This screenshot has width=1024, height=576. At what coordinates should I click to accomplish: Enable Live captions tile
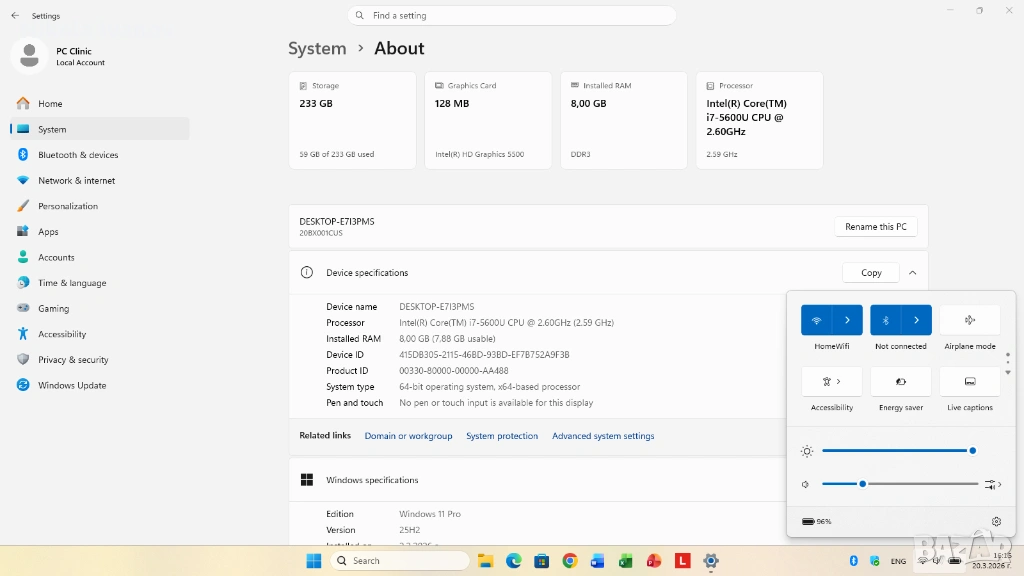tap(969, 381)
